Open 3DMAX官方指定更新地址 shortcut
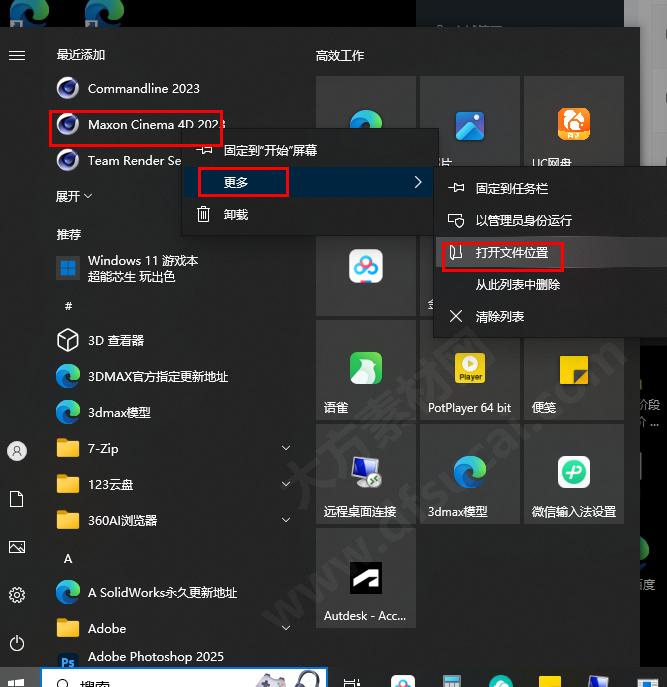Image resolution: width=667 pixels, height=687 pixels. click(142, 376)
